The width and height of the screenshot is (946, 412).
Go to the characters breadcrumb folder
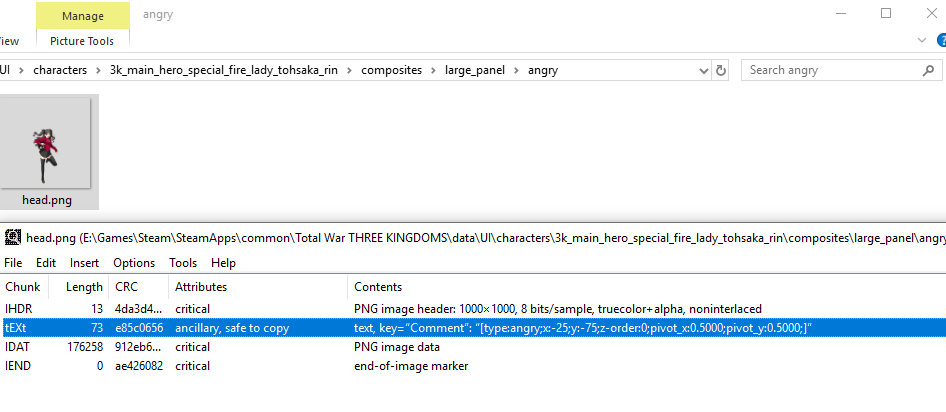(x=60, y=70)
